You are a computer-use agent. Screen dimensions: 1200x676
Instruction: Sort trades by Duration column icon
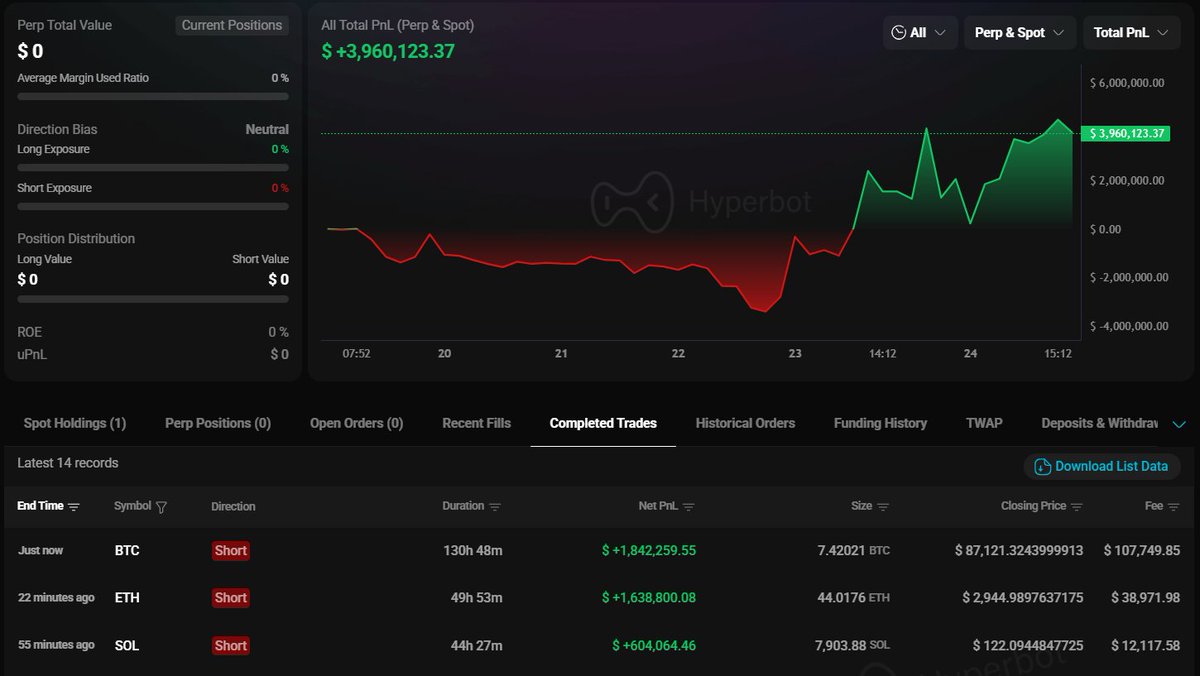coord(496,507)
